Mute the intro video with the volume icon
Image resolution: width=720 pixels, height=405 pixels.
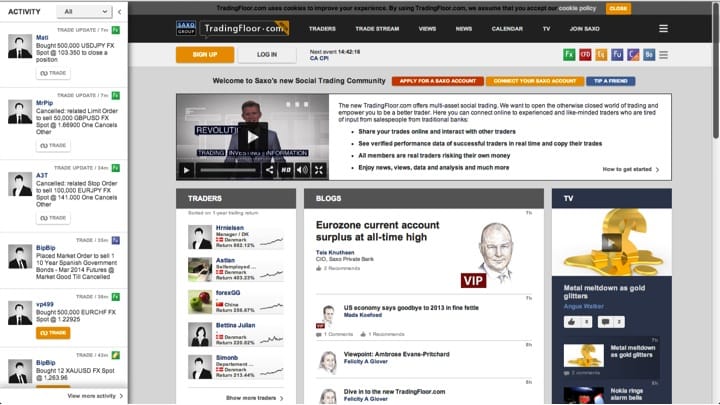point(302,170)
